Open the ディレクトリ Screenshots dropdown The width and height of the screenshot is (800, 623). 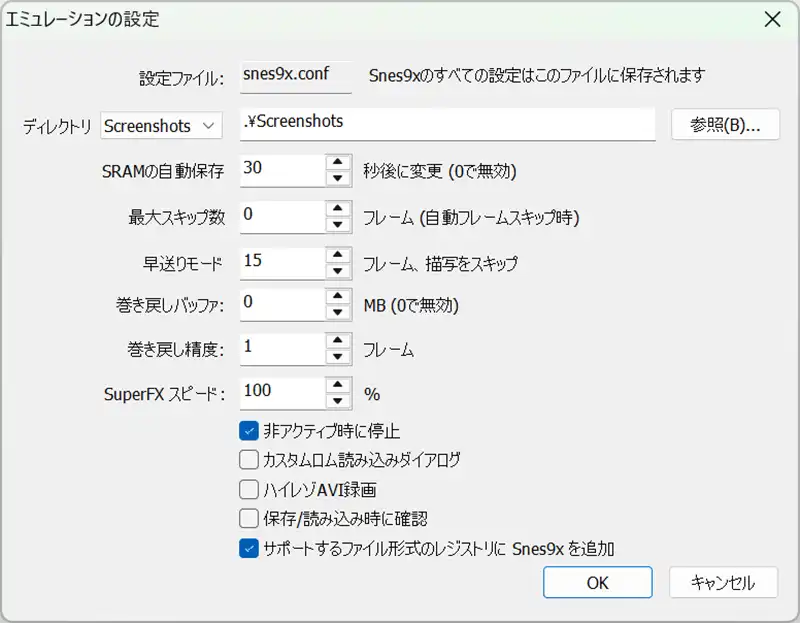pyautogui.click(x=162, y=125)
